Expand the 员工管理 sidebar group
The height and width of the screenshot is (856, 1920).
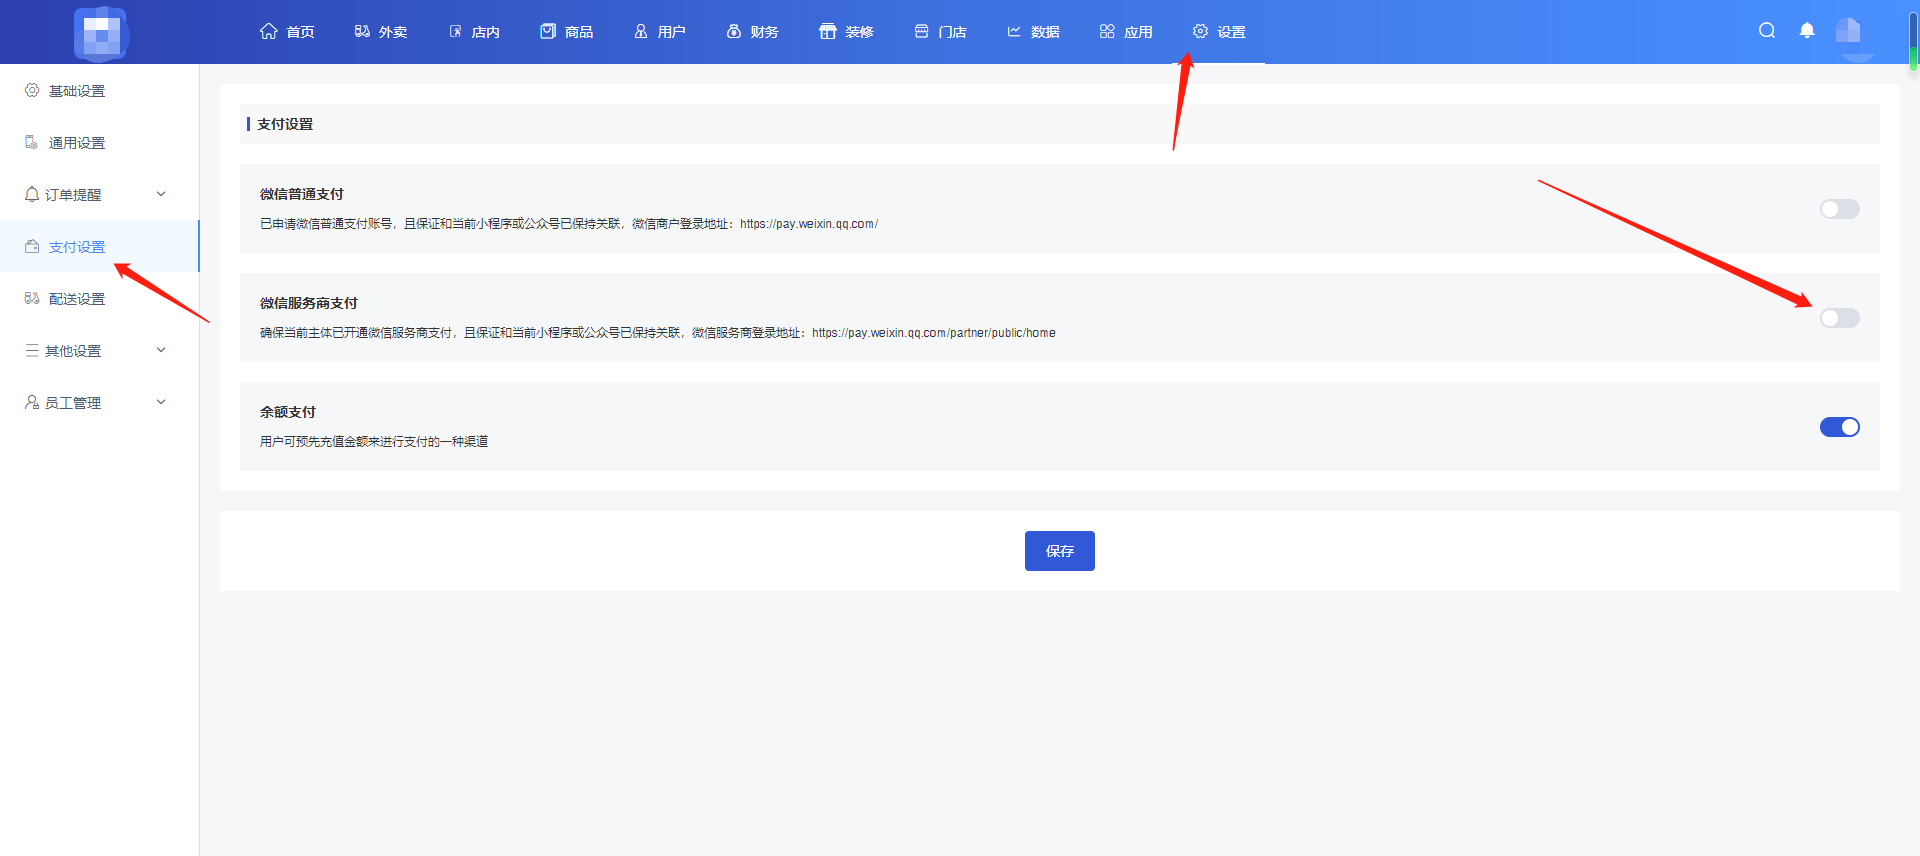(95, 403)
